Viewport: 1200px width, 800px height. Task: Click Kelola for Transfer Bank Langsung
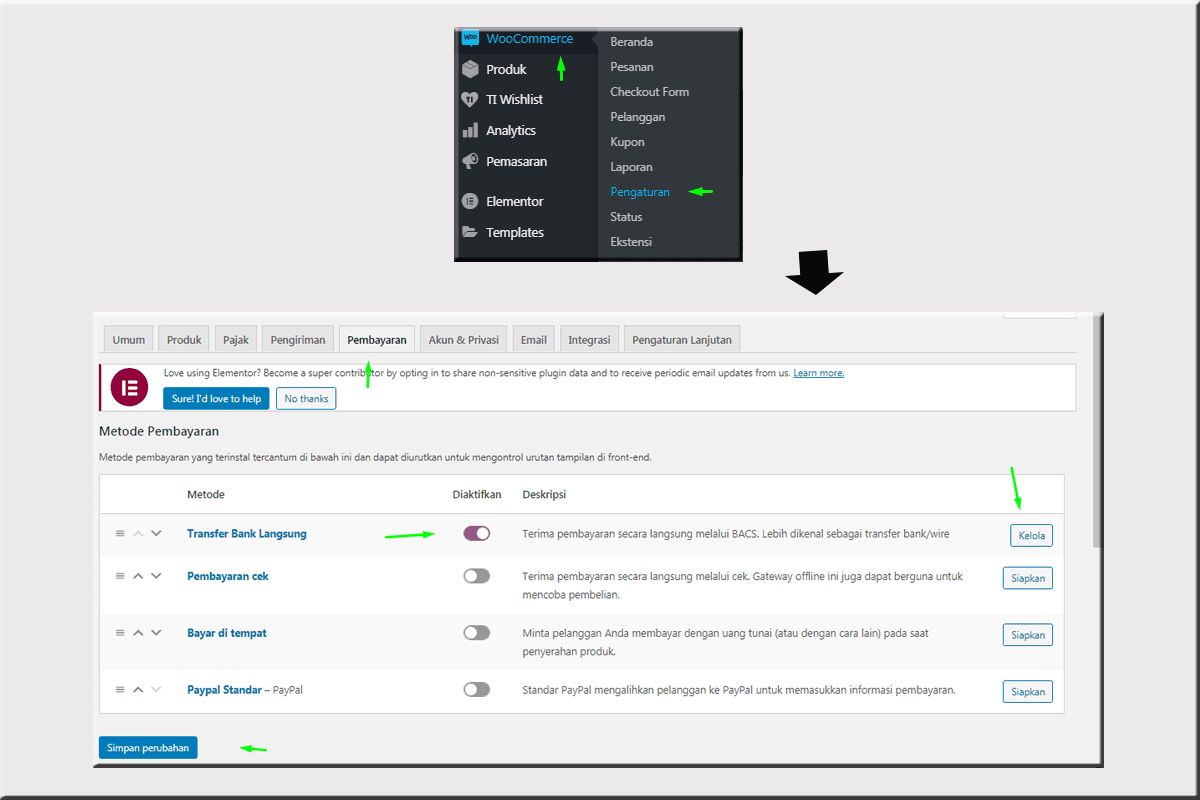click(1031, 536)
